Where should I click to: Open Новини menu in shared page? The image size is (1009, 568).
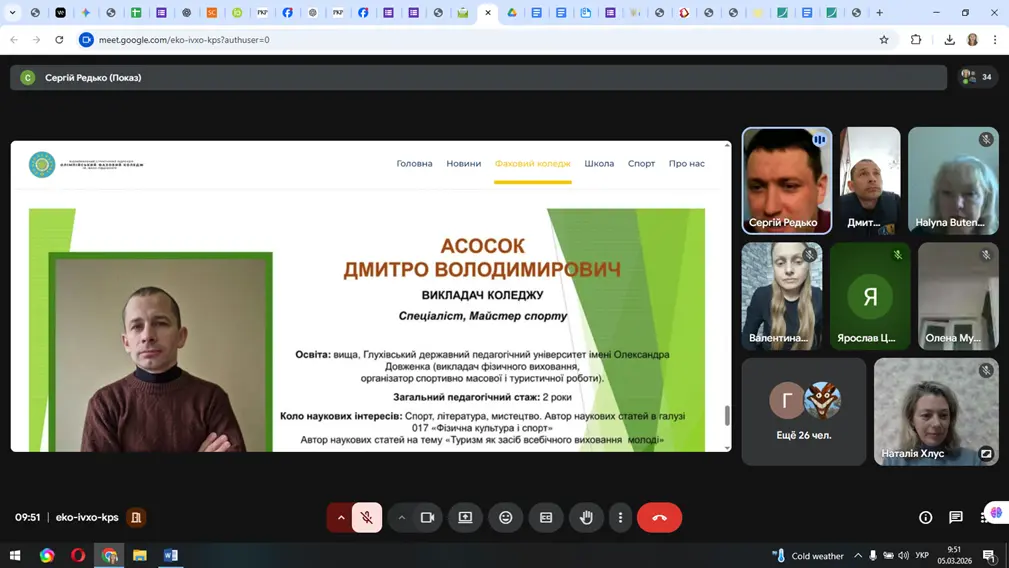pos(464,163)
